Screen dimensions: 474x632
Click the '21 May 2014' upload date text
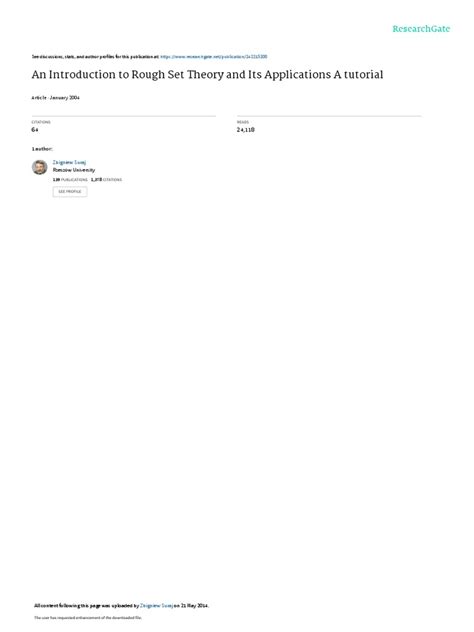tap(195, 605)
